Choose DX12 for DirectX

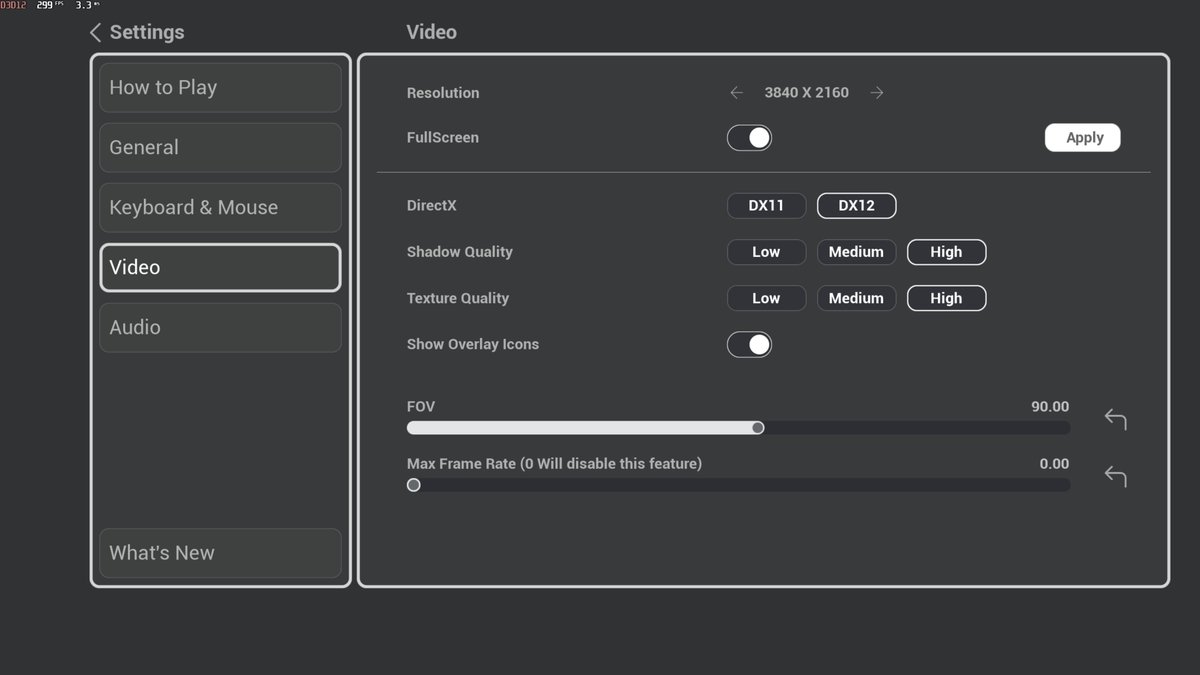coord(857,206)
